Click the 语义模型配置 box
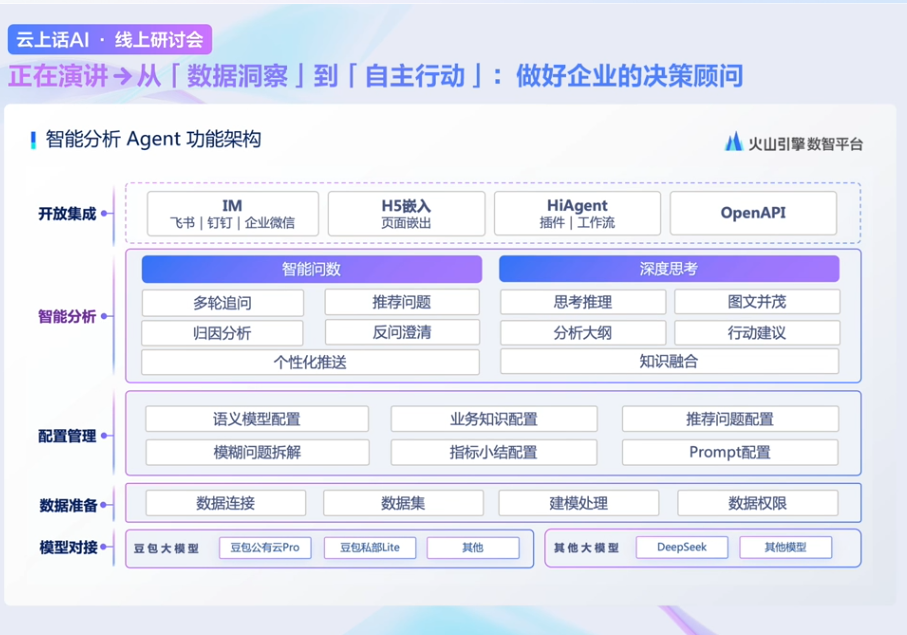Viewport: 907px width, 635px height. [257, 419]
